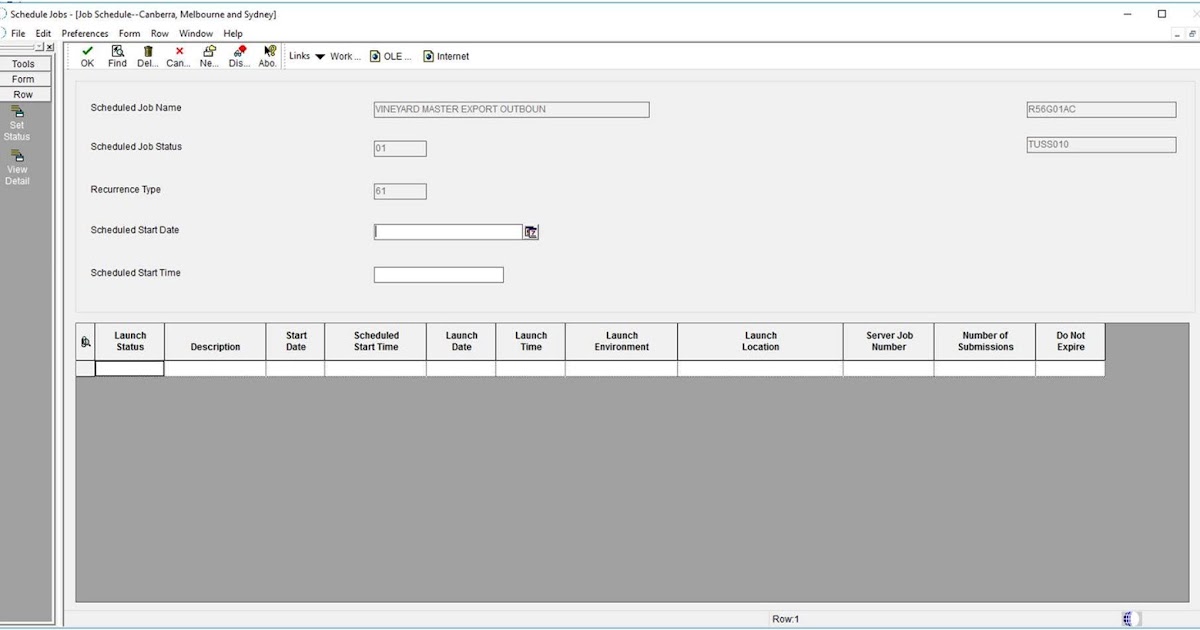Select the New toolbar icon
This screenshot has height=630, width=1200.
point(208,52)
